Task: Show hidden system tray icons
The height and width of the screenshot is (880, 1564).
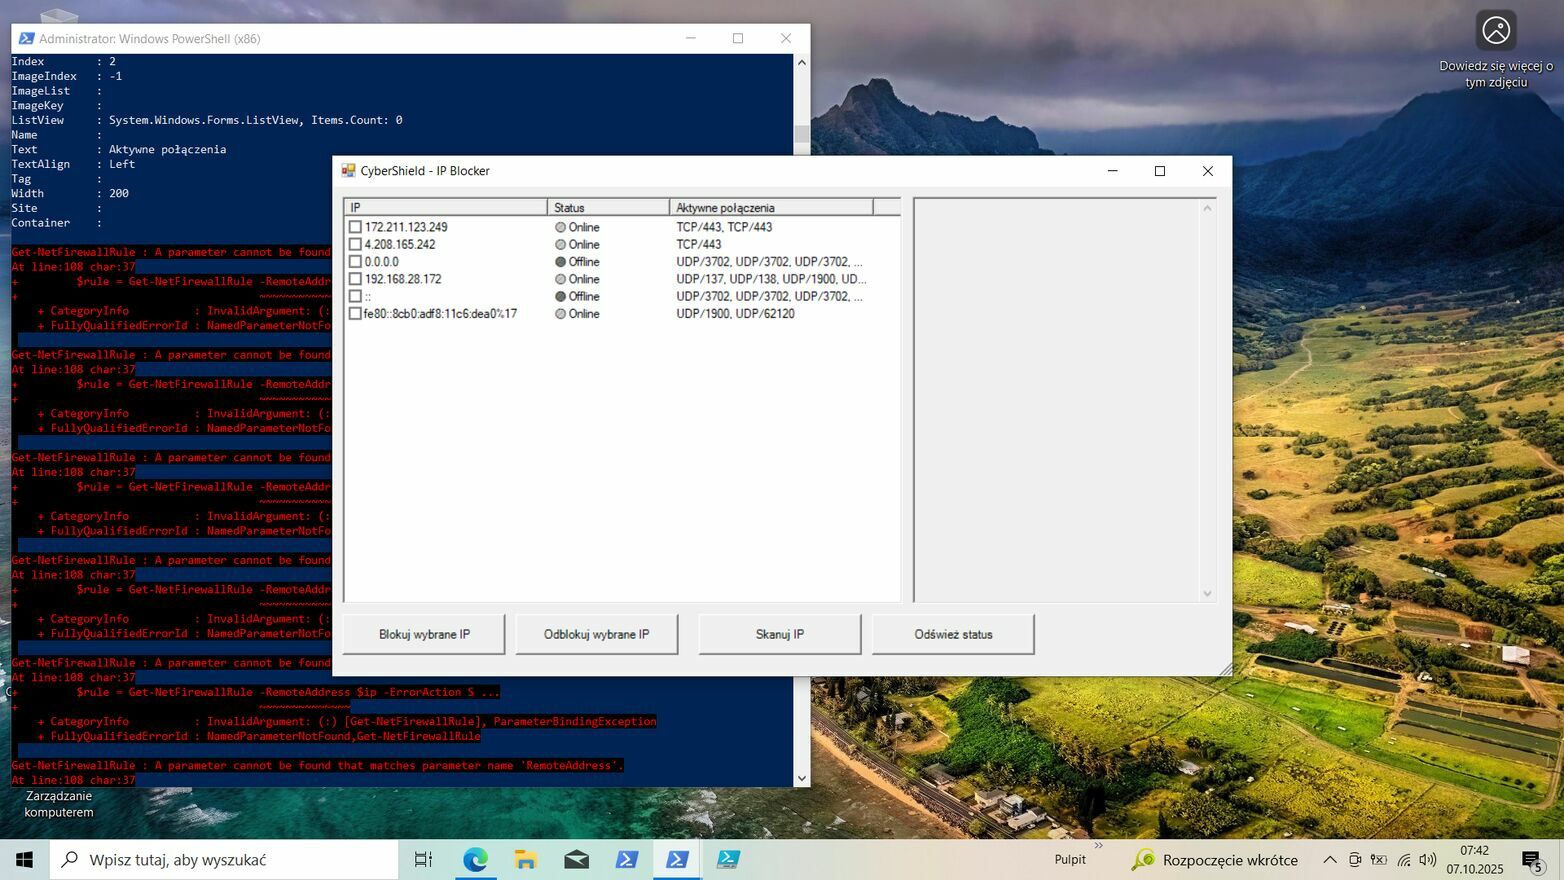Action: tap(1329, 860)
